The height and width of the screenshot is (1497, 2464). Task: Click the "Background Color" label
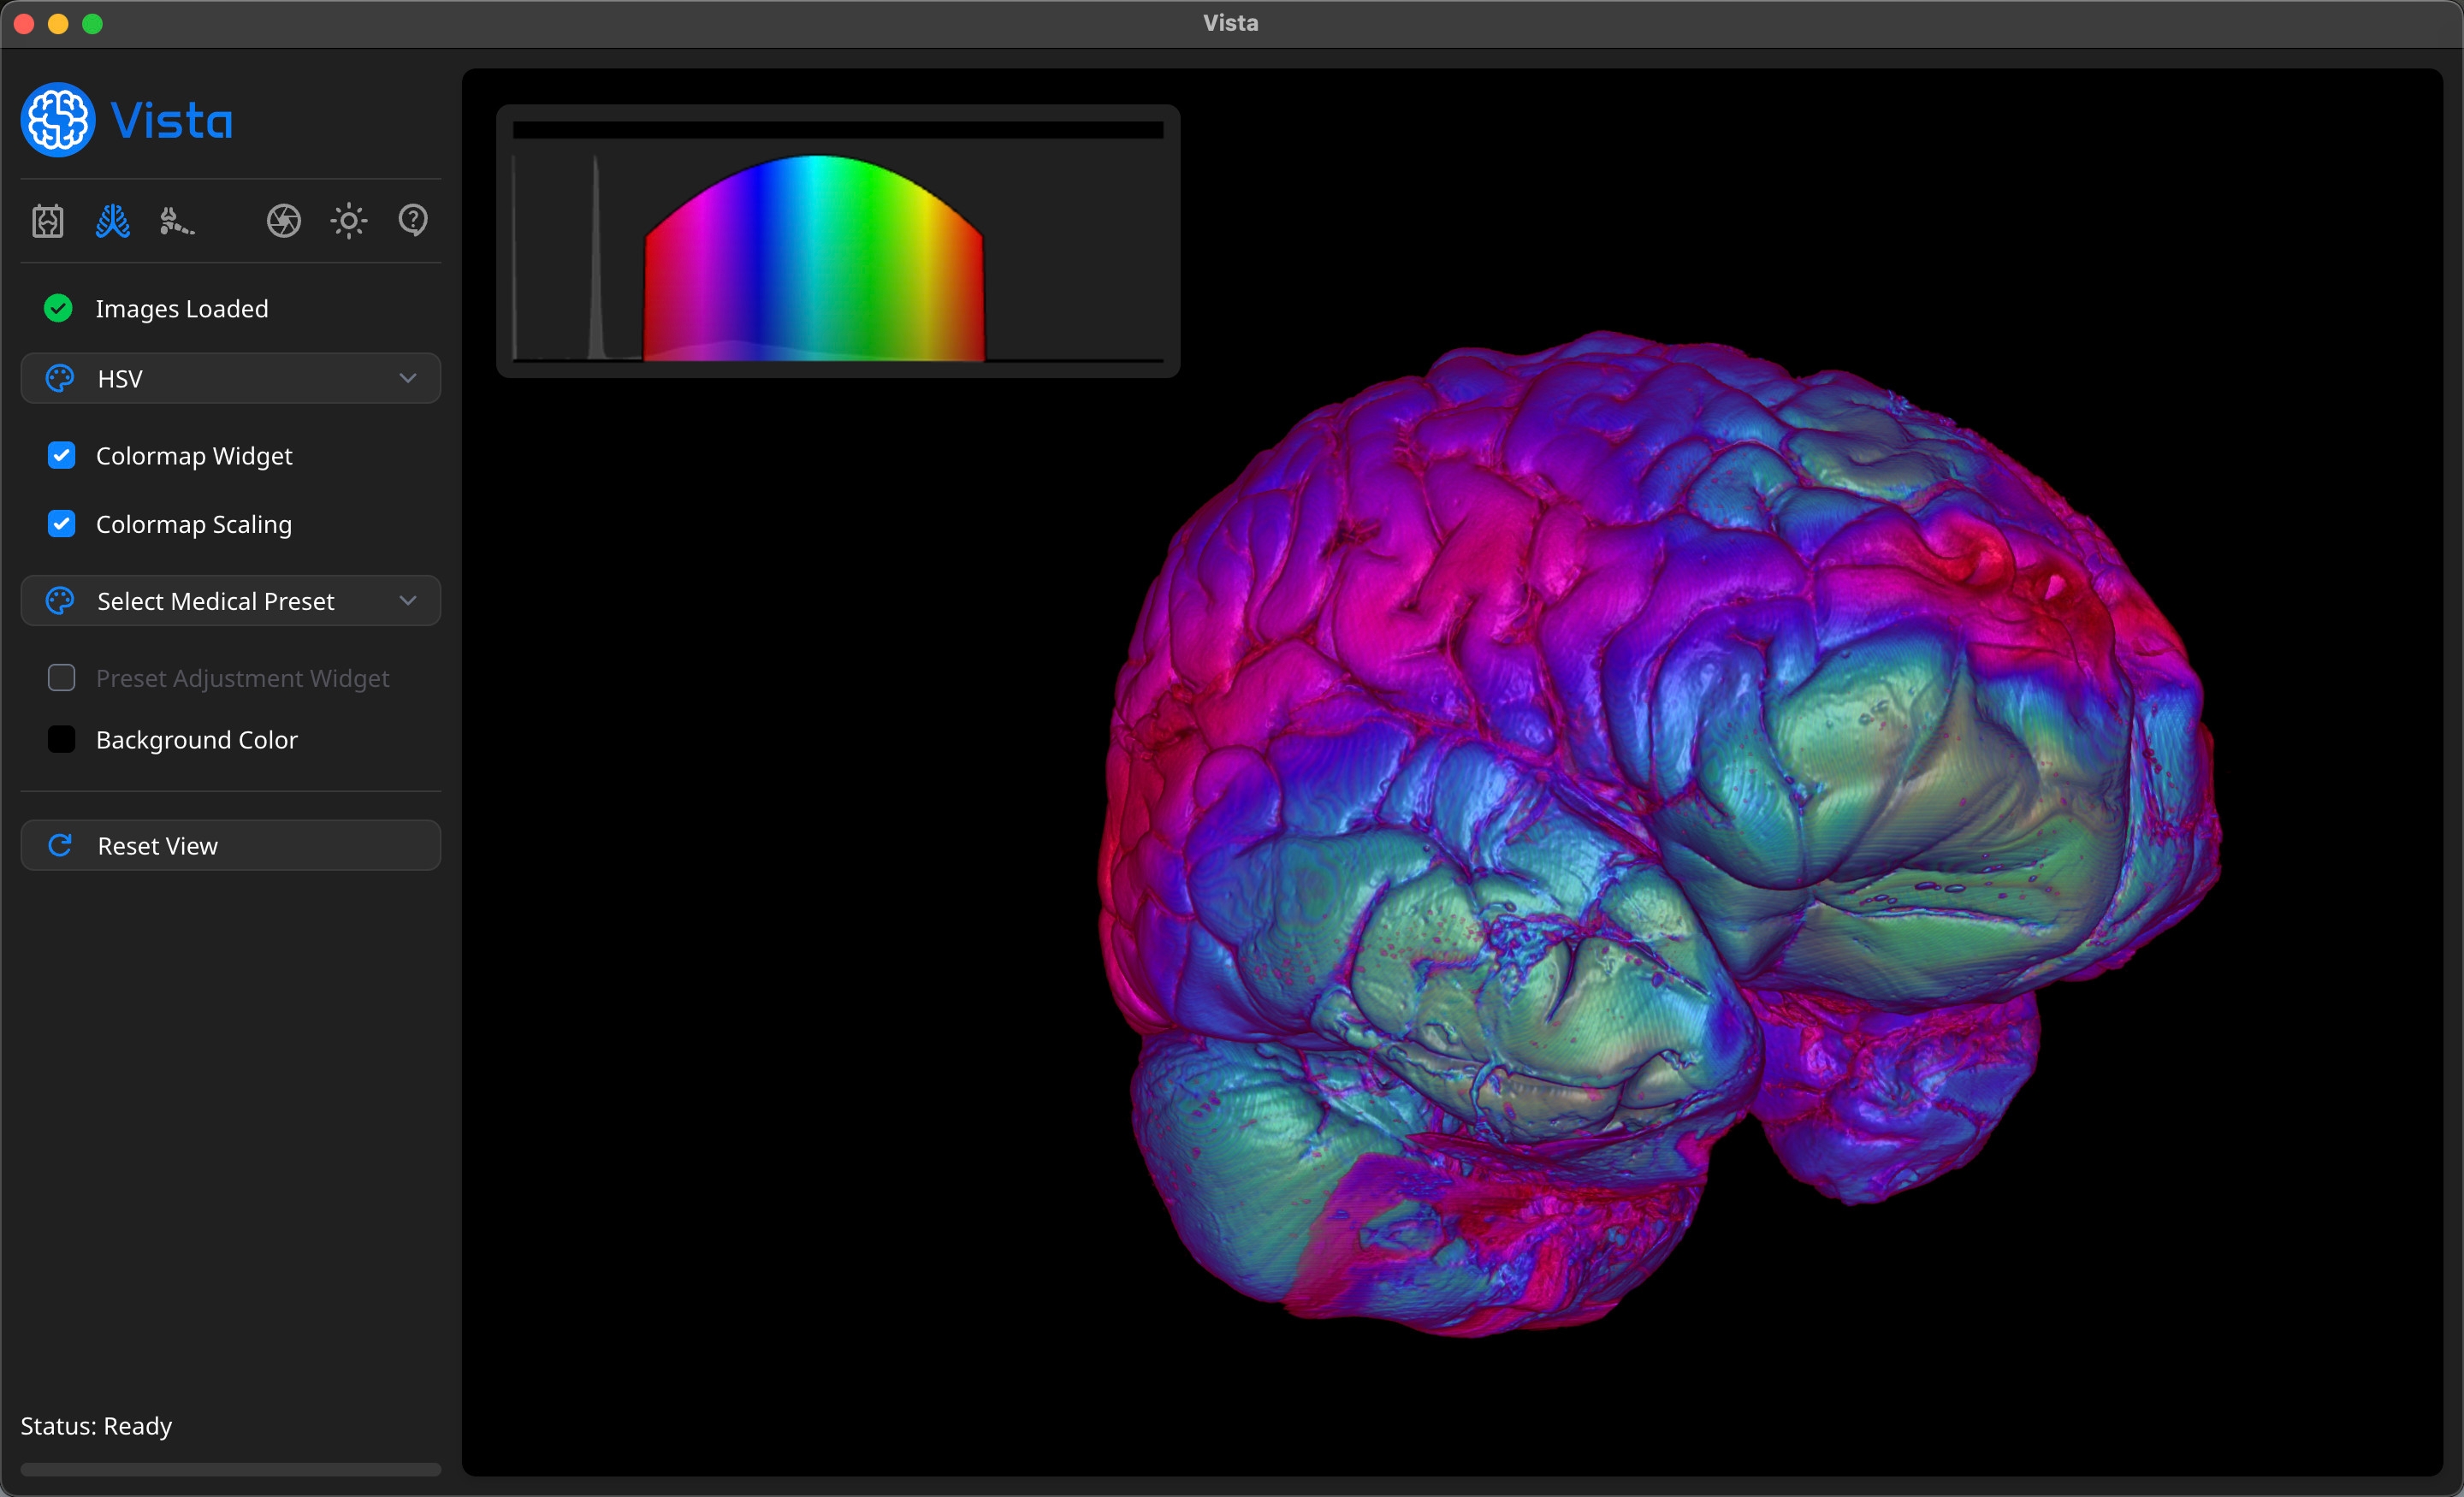click(x=197, y=740)
